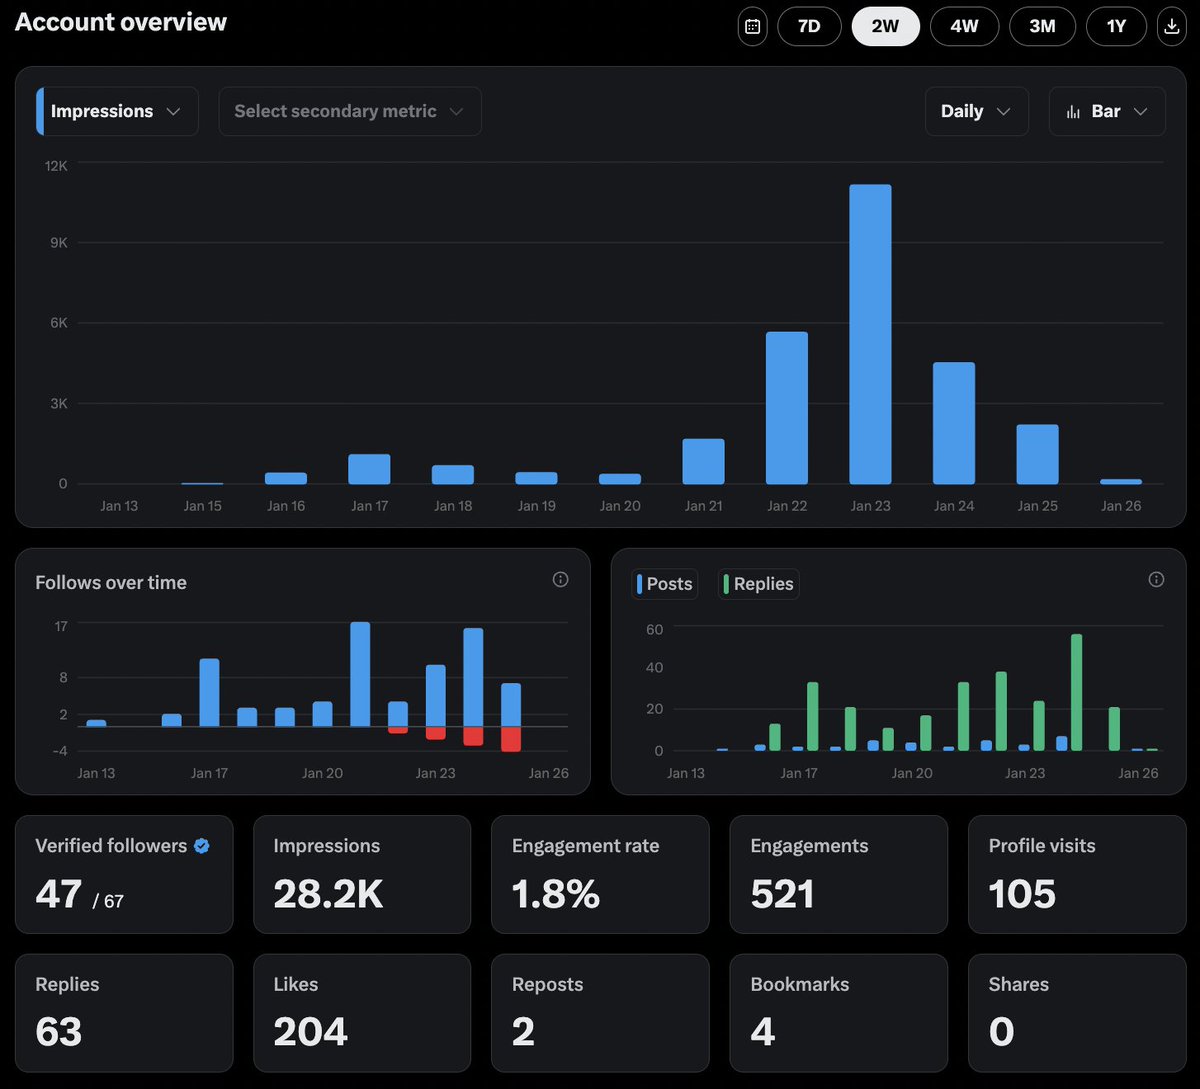Click the Jan 21 impressions bar
Screen dimensions: 1200x1089
pos(703,462)
